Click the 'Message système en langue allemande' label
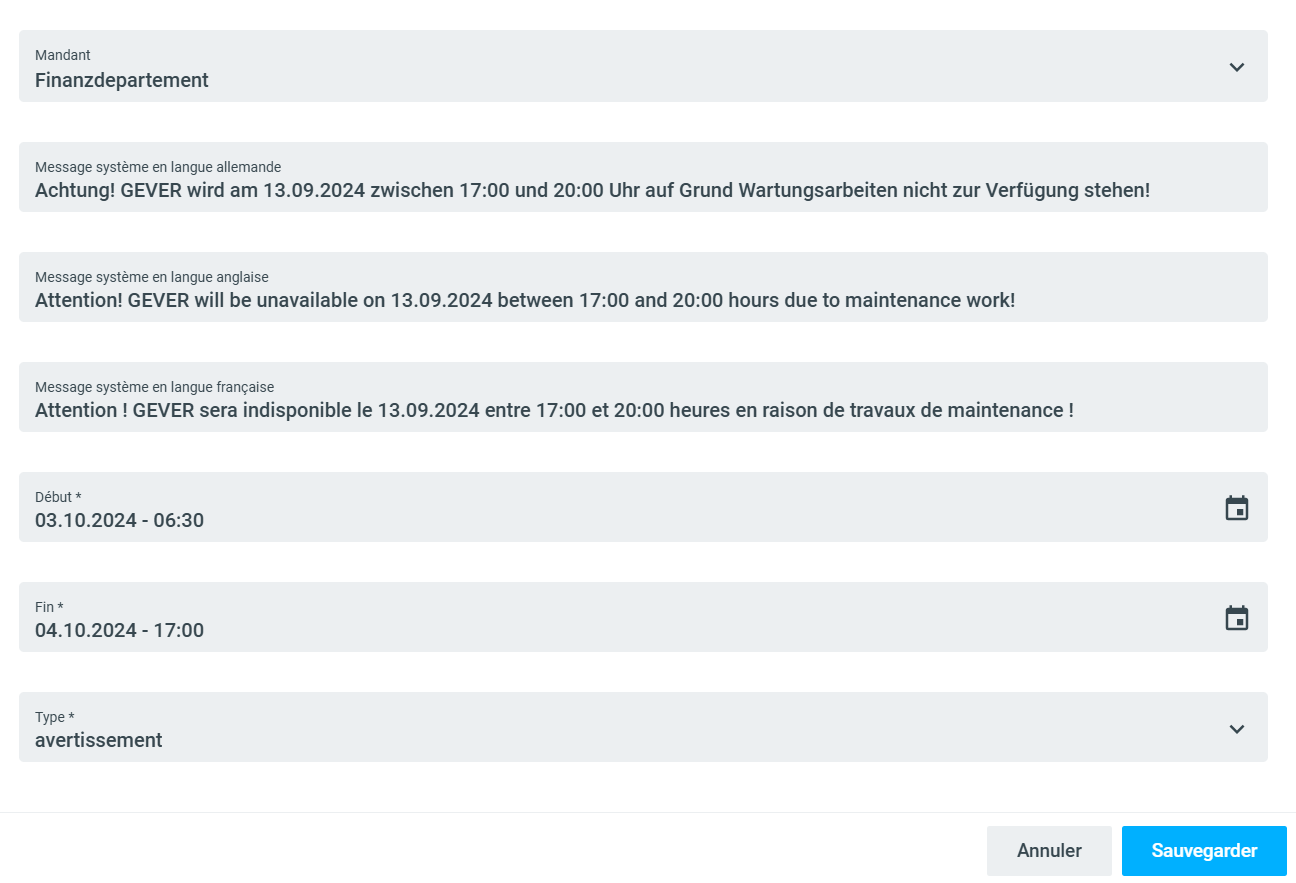Image resolution: width=1296 pixels, height=883 pixels. coord(158,167)
